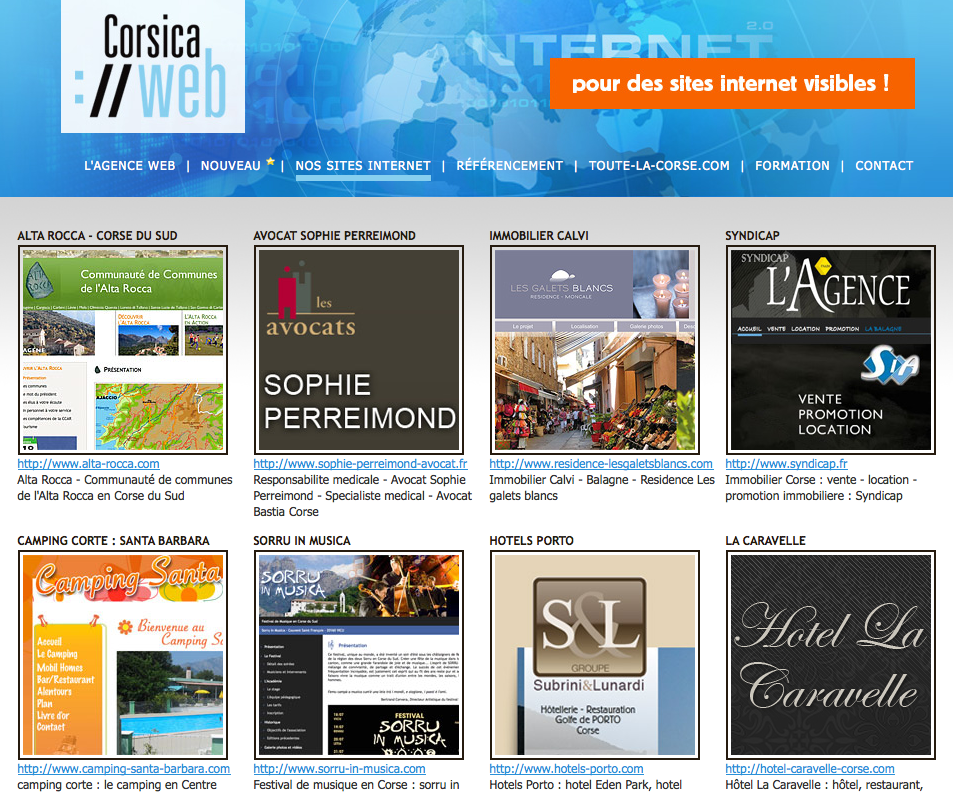953x793 pixels.
Task: Follow the www.alta-rocca.com link
Action: coord(88,464)
